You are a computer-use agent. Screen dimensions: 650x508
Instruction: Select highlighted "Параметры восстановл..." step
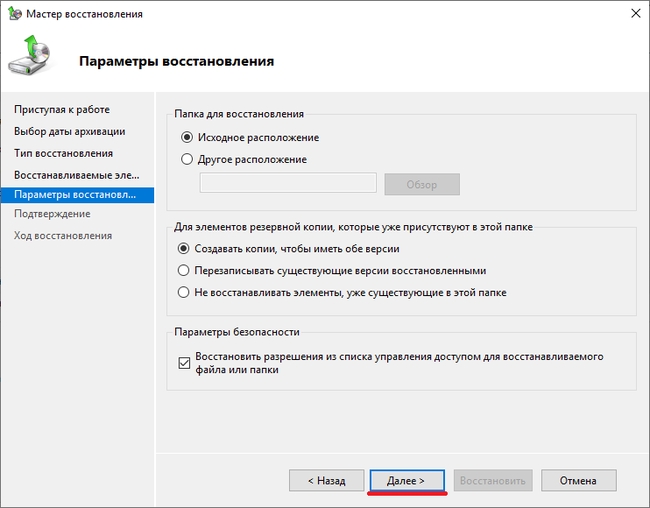(x=77, y=195)
